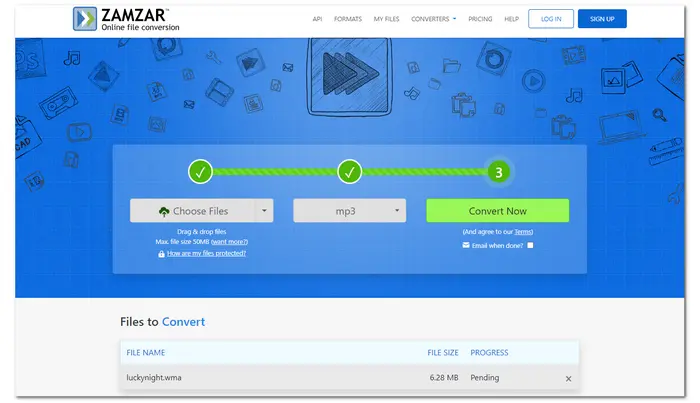Click the Files to Convert heading

click(x=162, y=322)
